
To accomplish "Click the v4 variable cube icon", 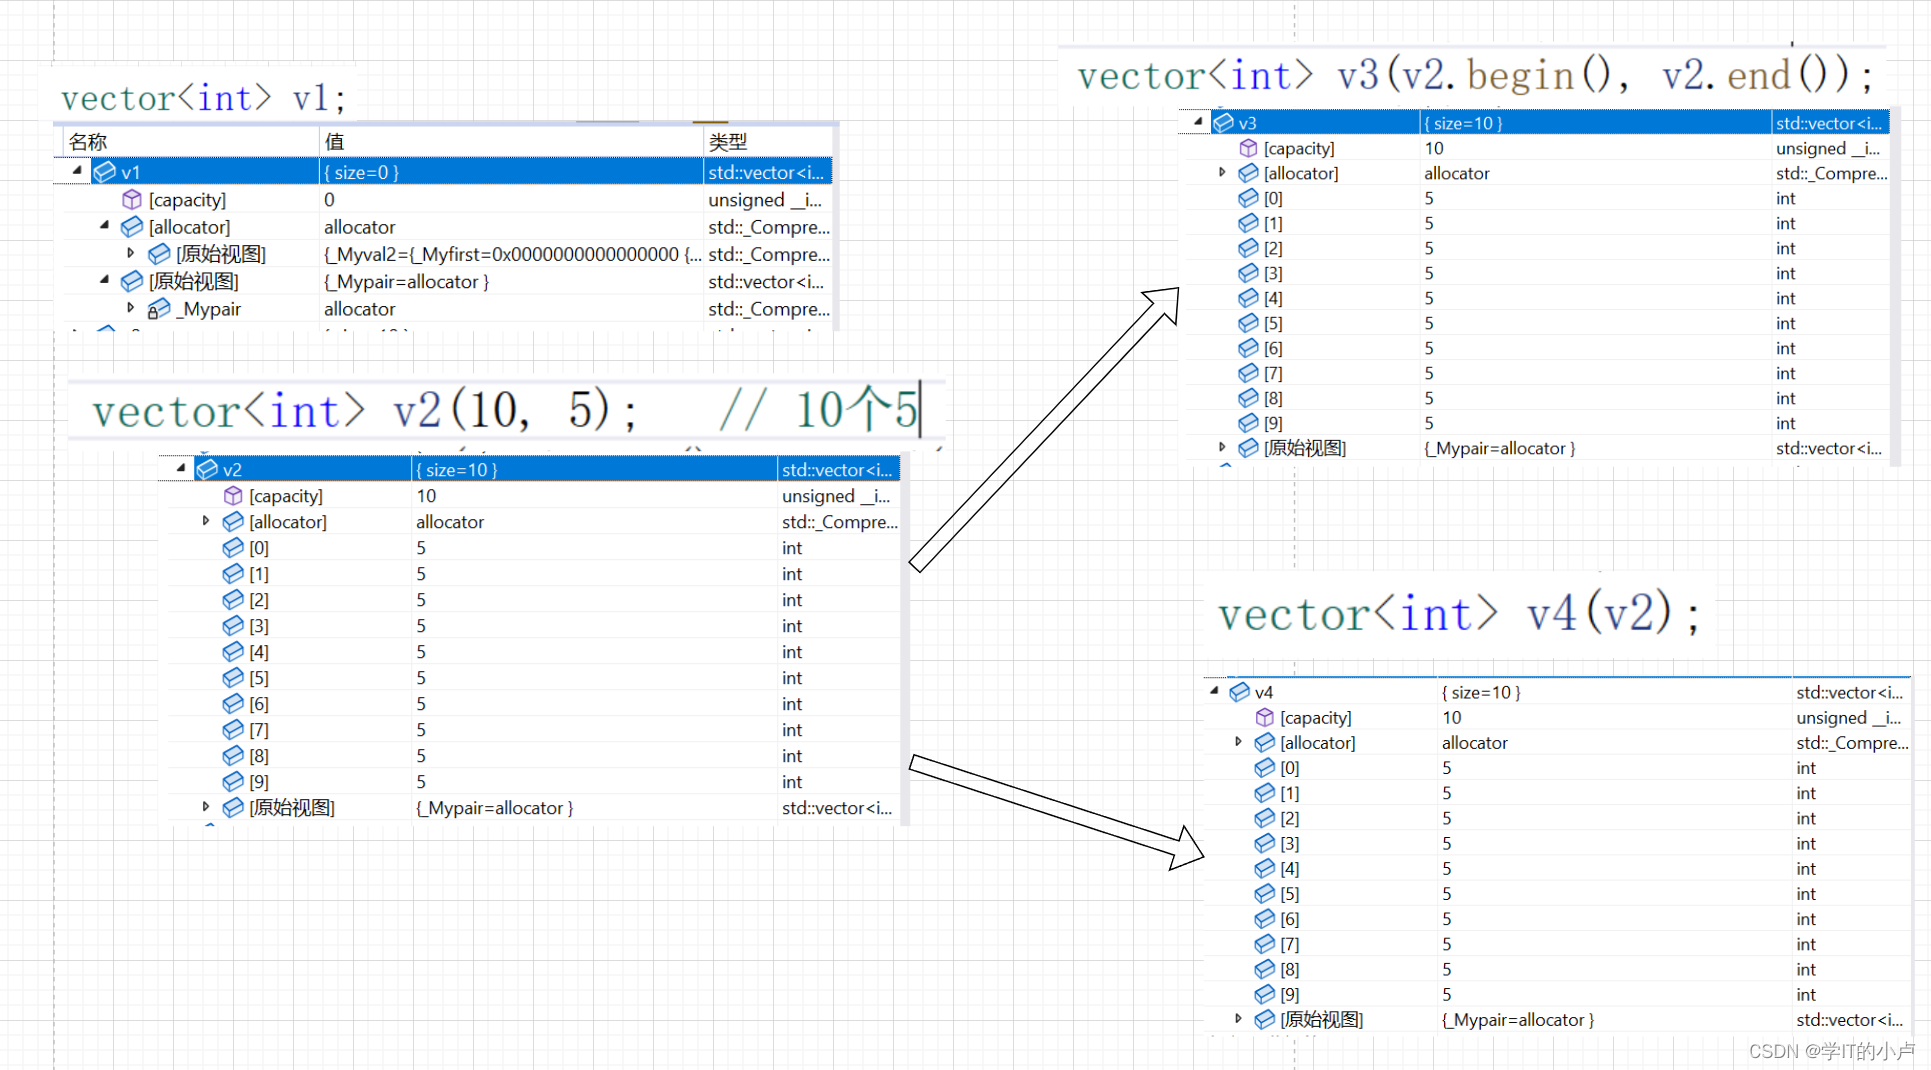I will tap(1240, 692).
